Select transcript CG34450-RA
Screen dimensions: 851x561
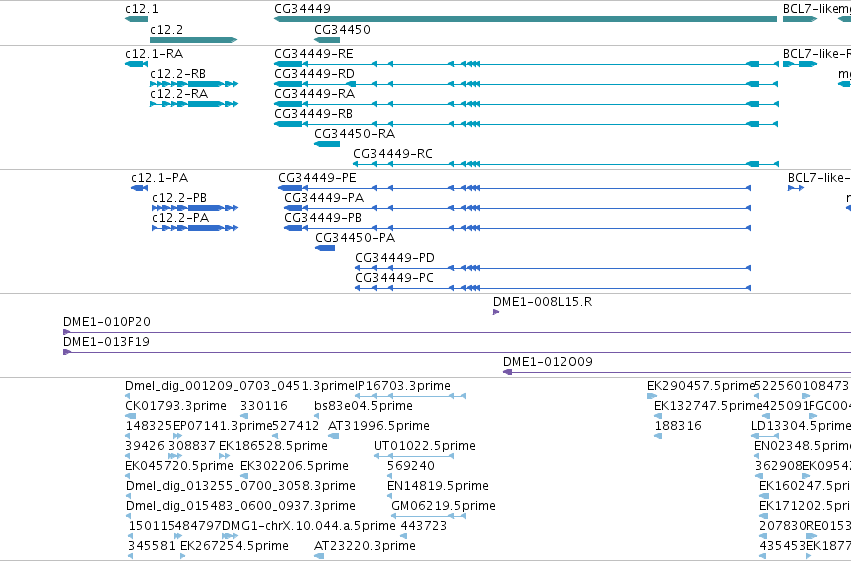coord(327,144)
